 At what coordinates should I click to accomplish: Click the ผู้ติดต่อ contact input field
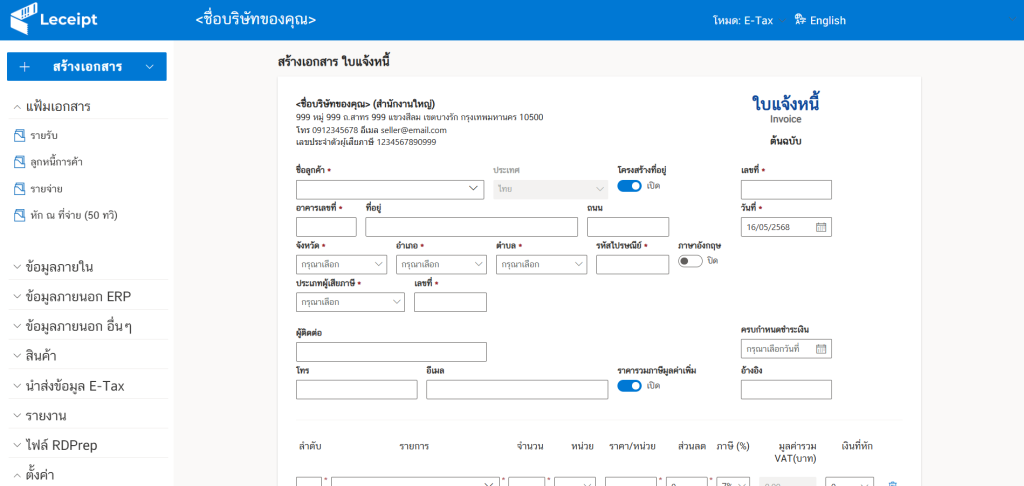coord(391,351)
